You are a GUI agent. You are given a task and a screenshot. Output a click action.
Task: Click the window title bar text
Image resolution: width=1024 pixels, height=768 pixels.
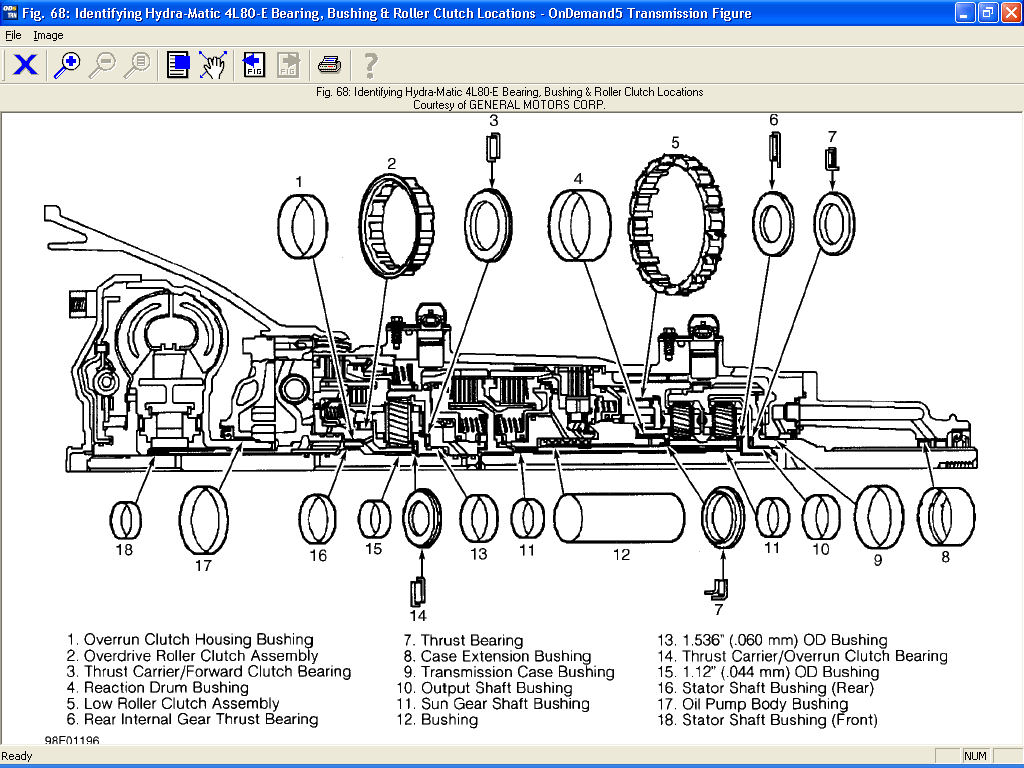(387, 13)
